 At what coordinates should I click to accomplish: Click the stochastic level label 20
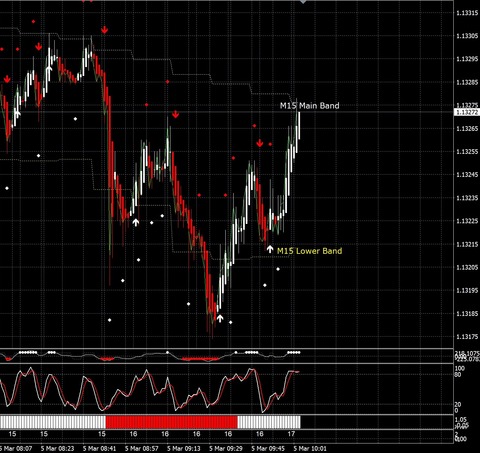pos(458,404)
